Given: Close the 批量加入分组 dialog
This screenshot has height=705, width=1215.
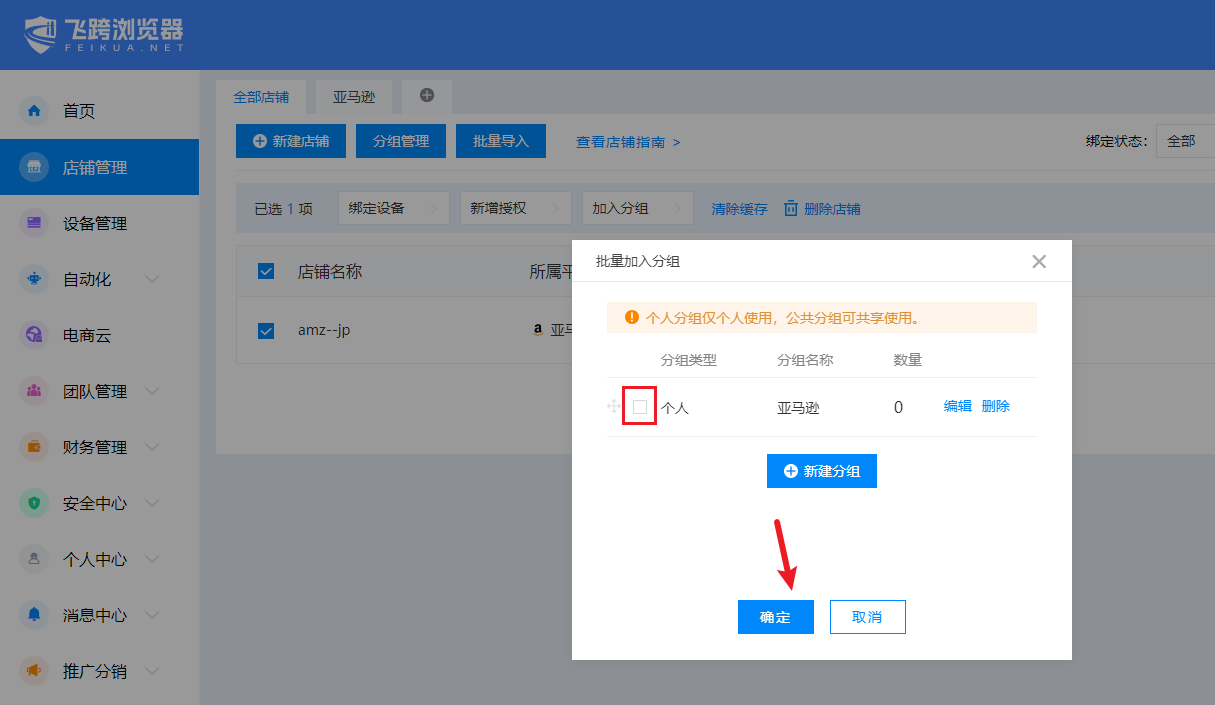Looking at the screenshot, I should pos(1039,262).
